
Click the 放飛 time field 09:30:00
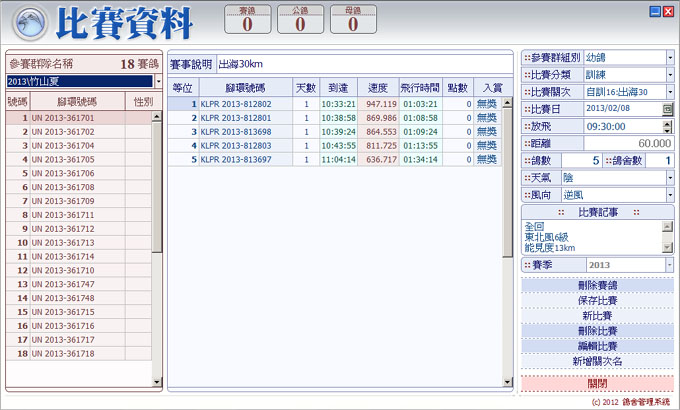point(624,126)
